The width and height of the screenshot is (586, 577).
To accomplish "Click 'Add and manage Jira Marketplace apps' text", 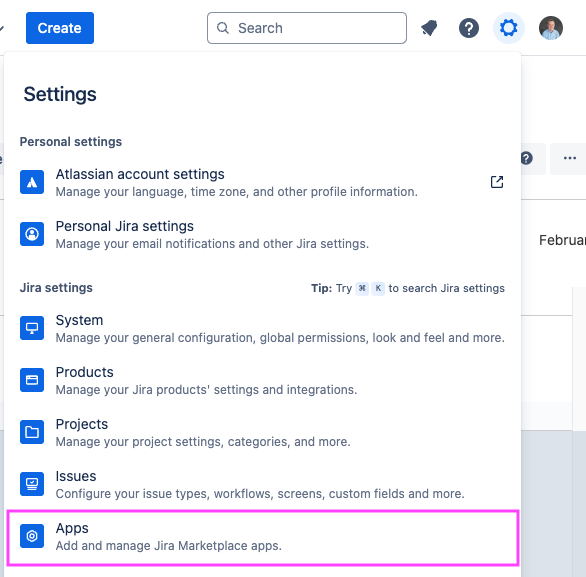I will [169, 546].
